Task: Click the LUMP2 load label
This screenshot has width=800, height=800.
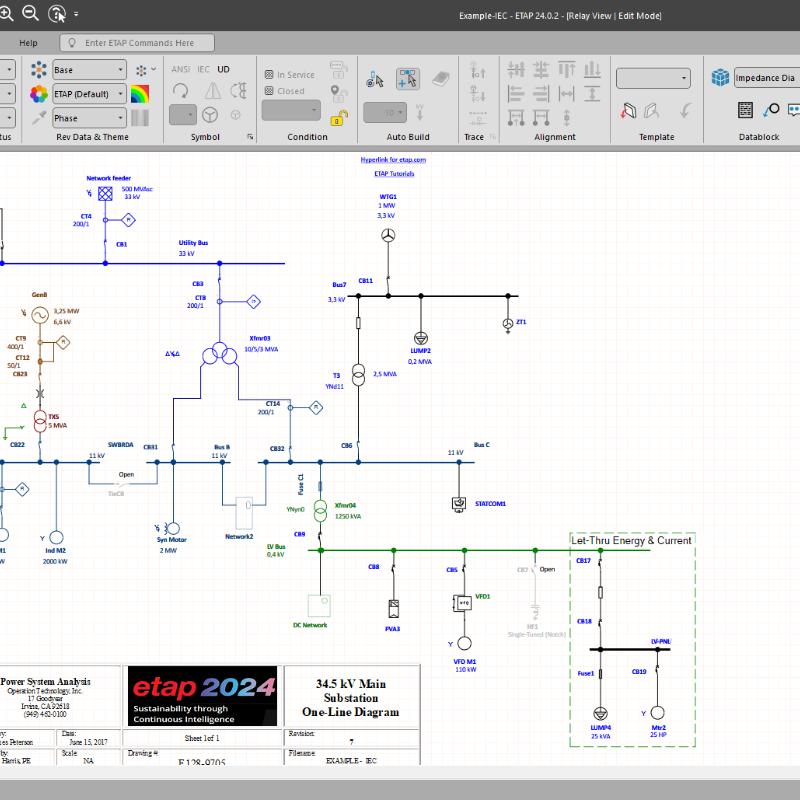Action: tap(420, 351)
